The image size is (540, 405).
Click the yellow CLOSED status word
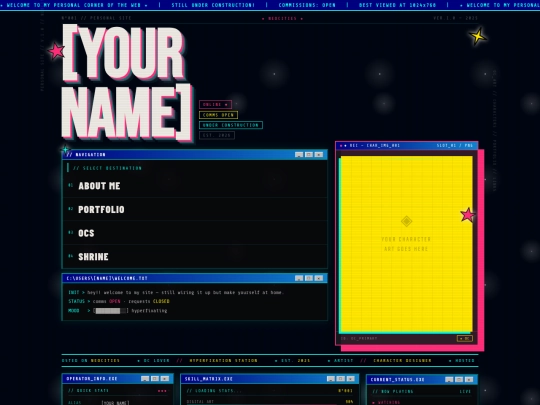click(x=161, y=301)
